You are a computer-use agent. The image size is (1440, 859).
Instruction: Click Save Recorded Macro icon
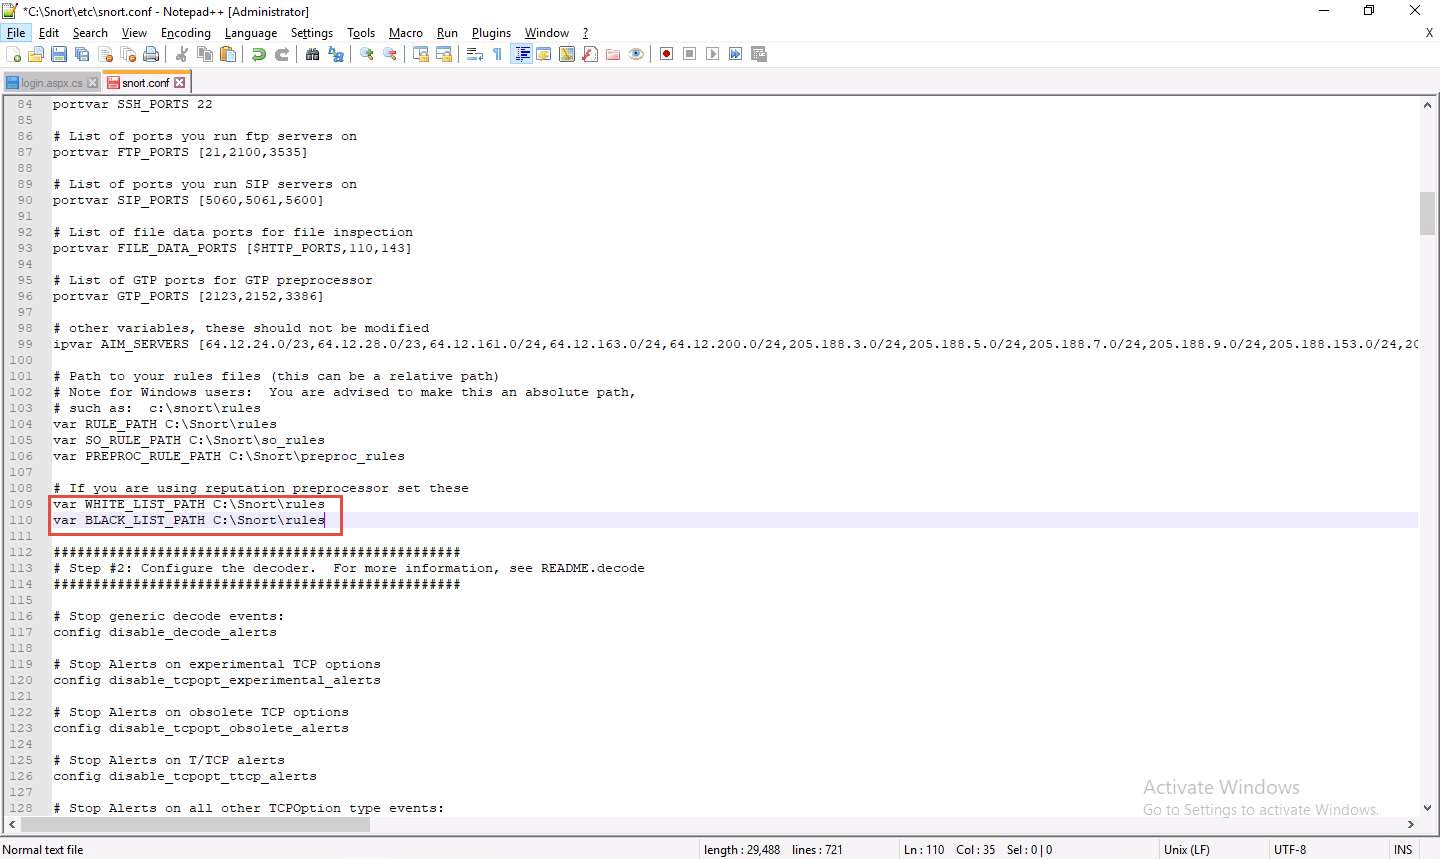click(759, 54)
